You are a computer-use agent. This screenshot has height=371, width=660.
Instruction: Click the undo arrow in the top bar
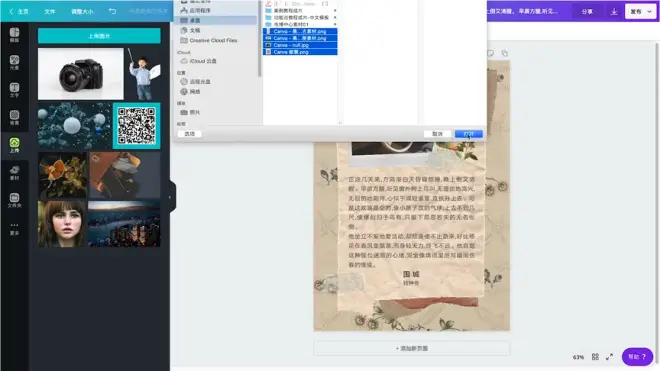(112, 11)
